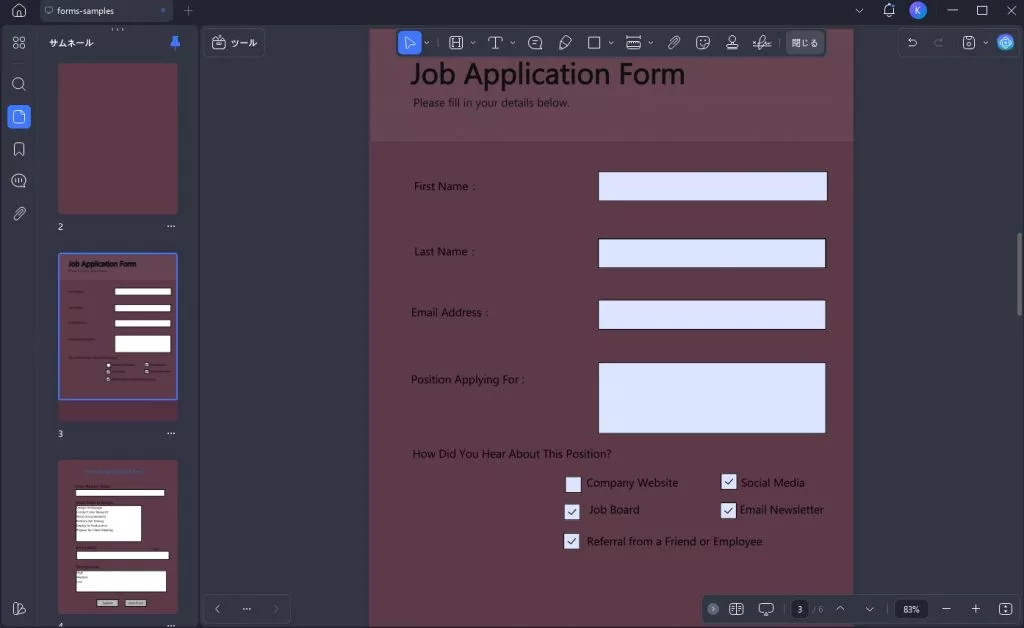Open page 3 thumbnail options menu

171,433
